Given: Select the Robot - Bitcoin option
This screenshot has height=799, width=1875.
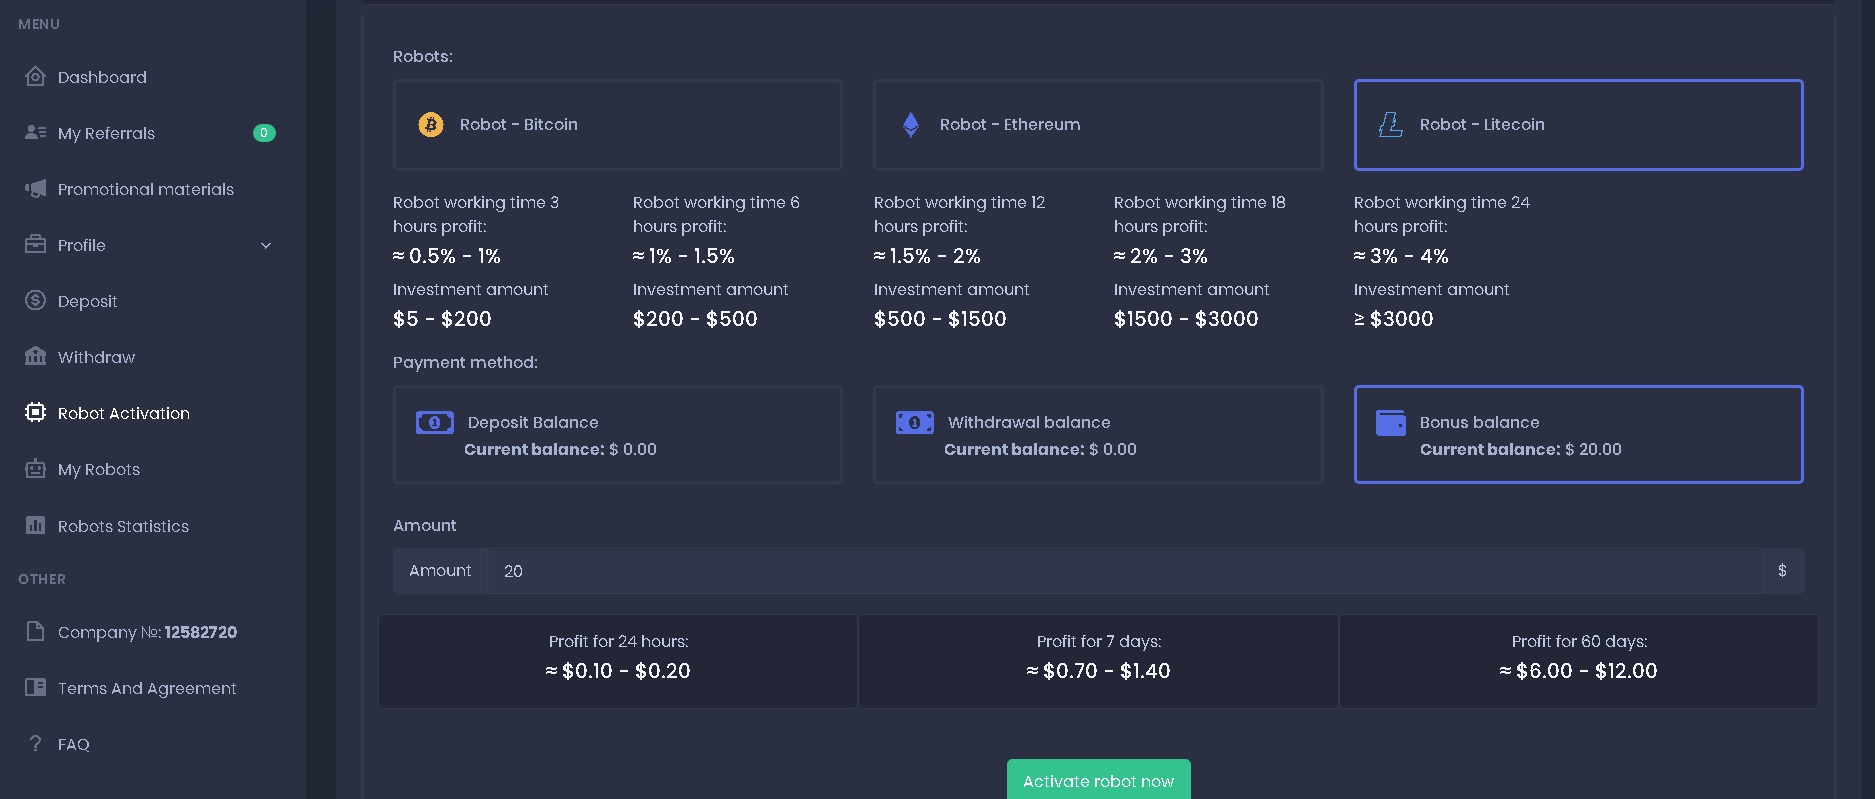Looking at the screenshot, I should (x=617, y=125).
